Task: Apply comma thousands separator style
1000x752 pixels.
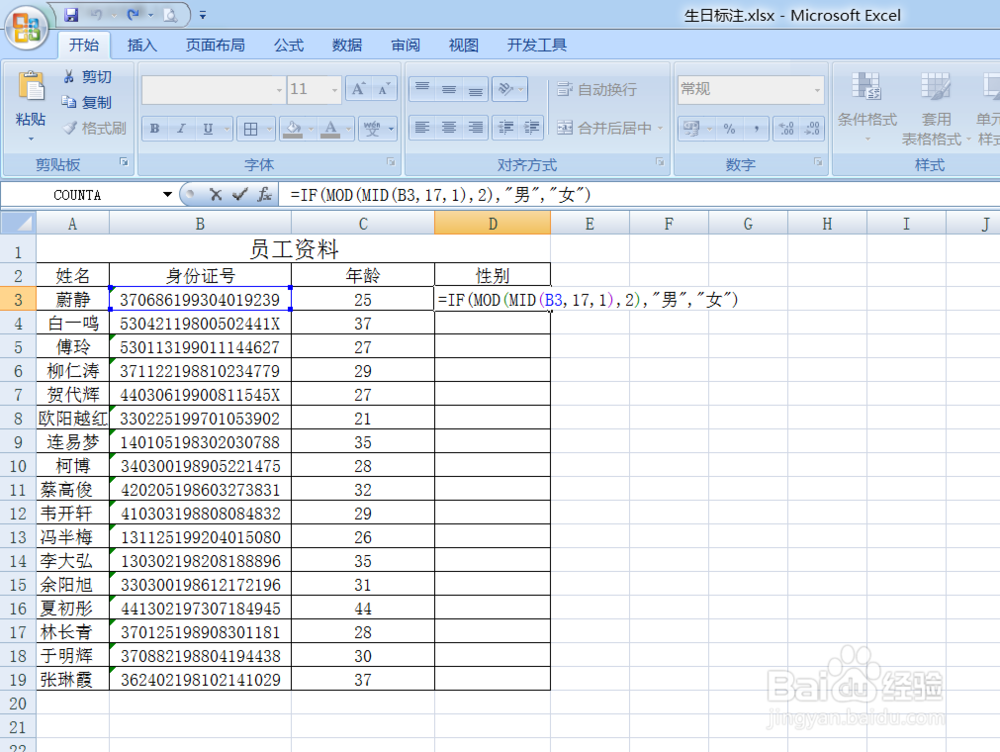Action: (x=756, y=129)
